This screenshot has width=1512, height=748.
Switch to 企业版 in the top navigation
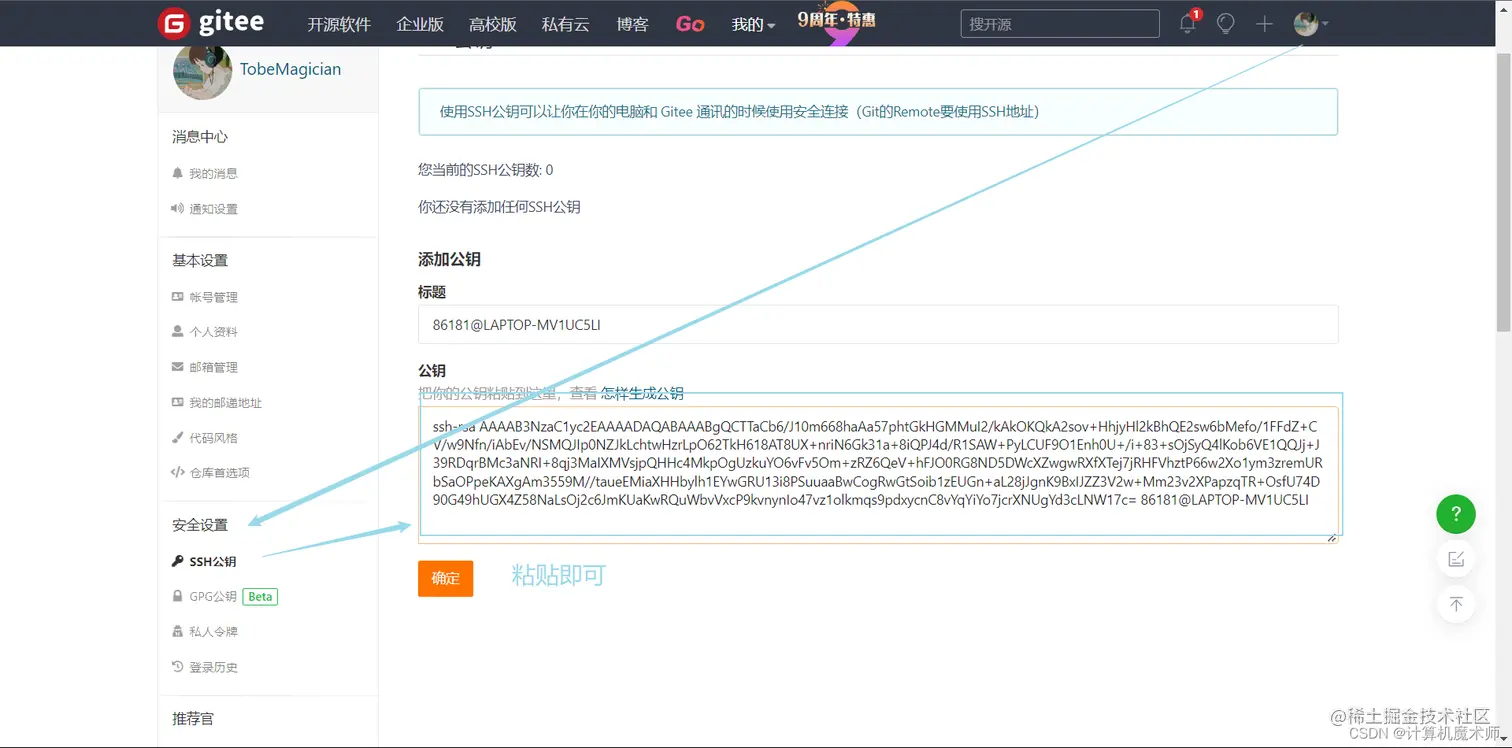(419, 23)
